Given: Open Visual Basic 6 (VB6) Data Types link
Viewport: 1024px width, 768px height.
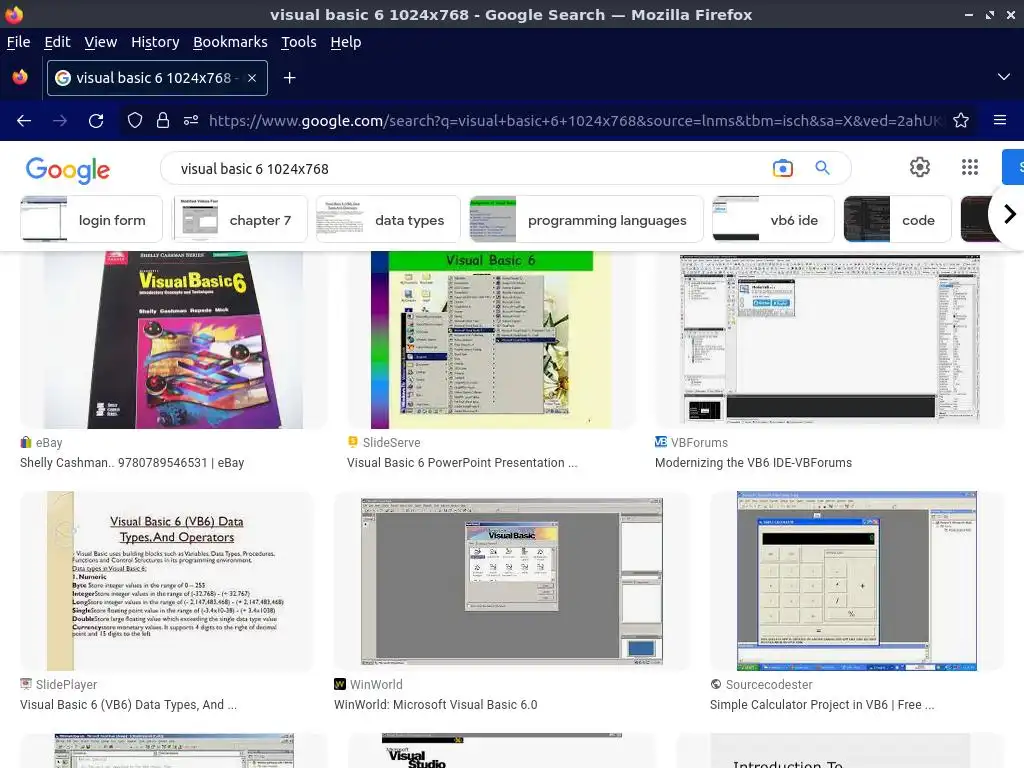Looking at the screenshot, I should (129, 705).
